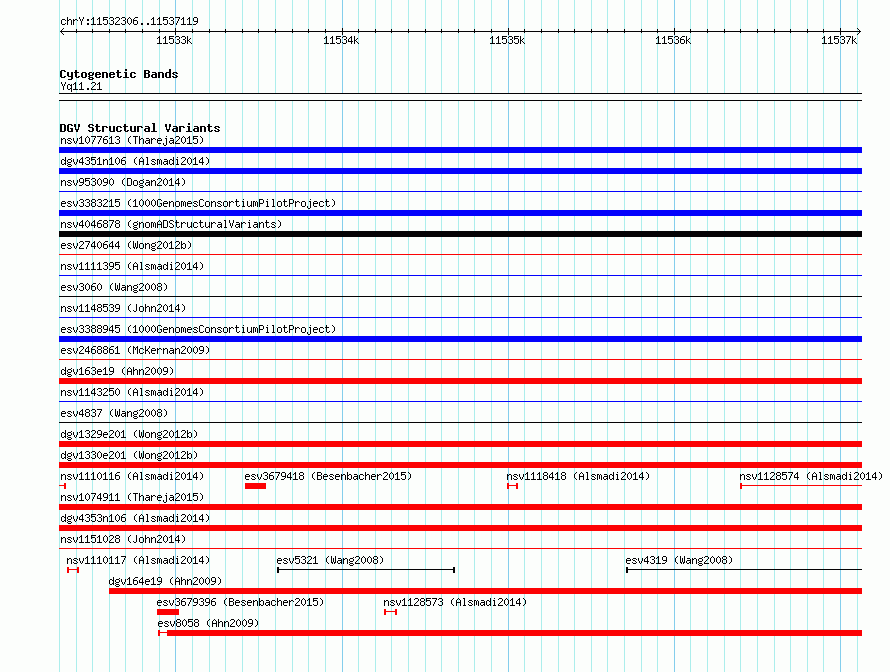Click the esv5321 (Wang2008) label
The width and height of the screenshot is (890, 672).
(330, 560)
